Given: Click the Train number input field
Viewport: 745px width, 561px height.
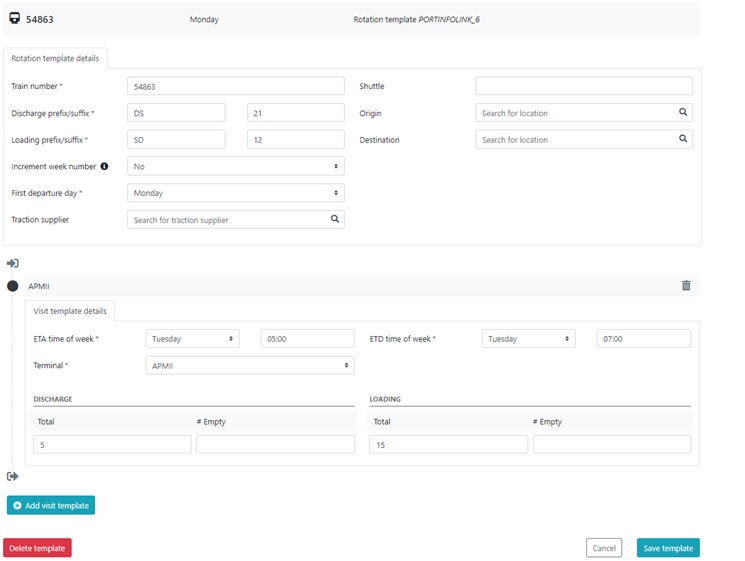Looking at the screenshot, I should [236, 86].
